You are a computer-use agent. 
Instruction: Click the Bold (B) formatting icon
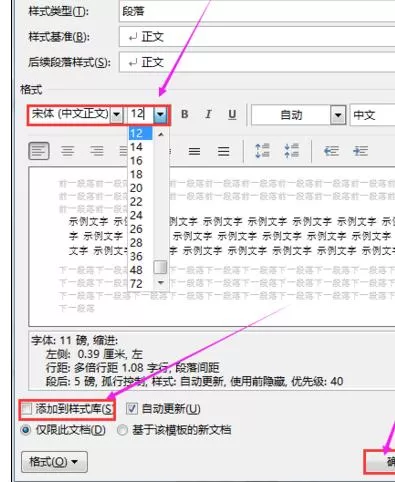[184, 115]
